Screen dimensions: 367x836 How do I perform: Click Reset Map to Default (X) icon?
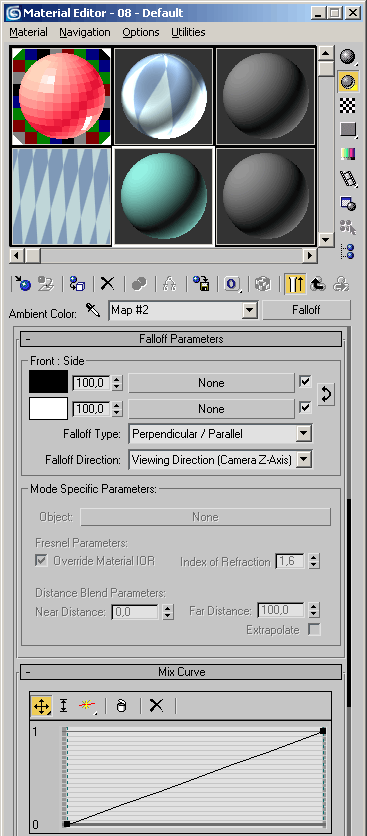108,284
